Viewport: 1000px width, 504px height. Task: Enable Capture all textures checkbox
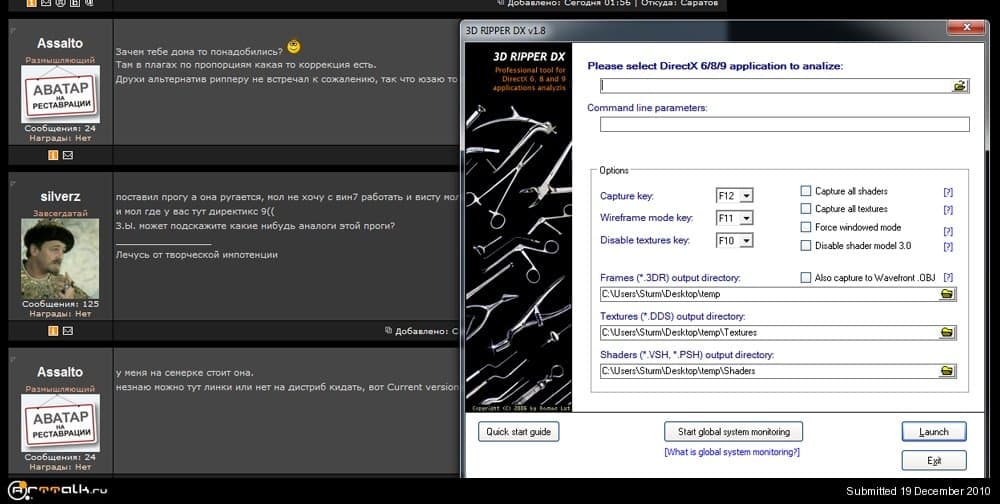pyautogui.click(x=805, y=209)
